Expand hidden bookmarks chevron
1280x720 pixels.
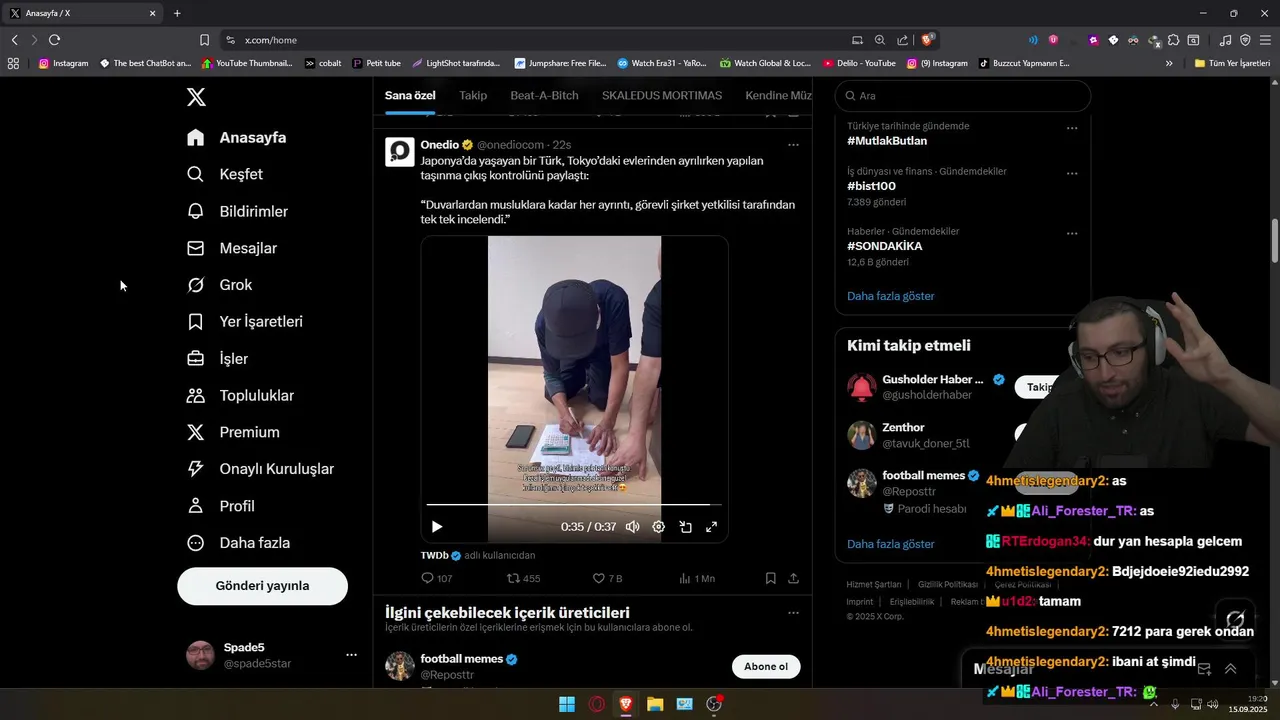point(1169,63)
